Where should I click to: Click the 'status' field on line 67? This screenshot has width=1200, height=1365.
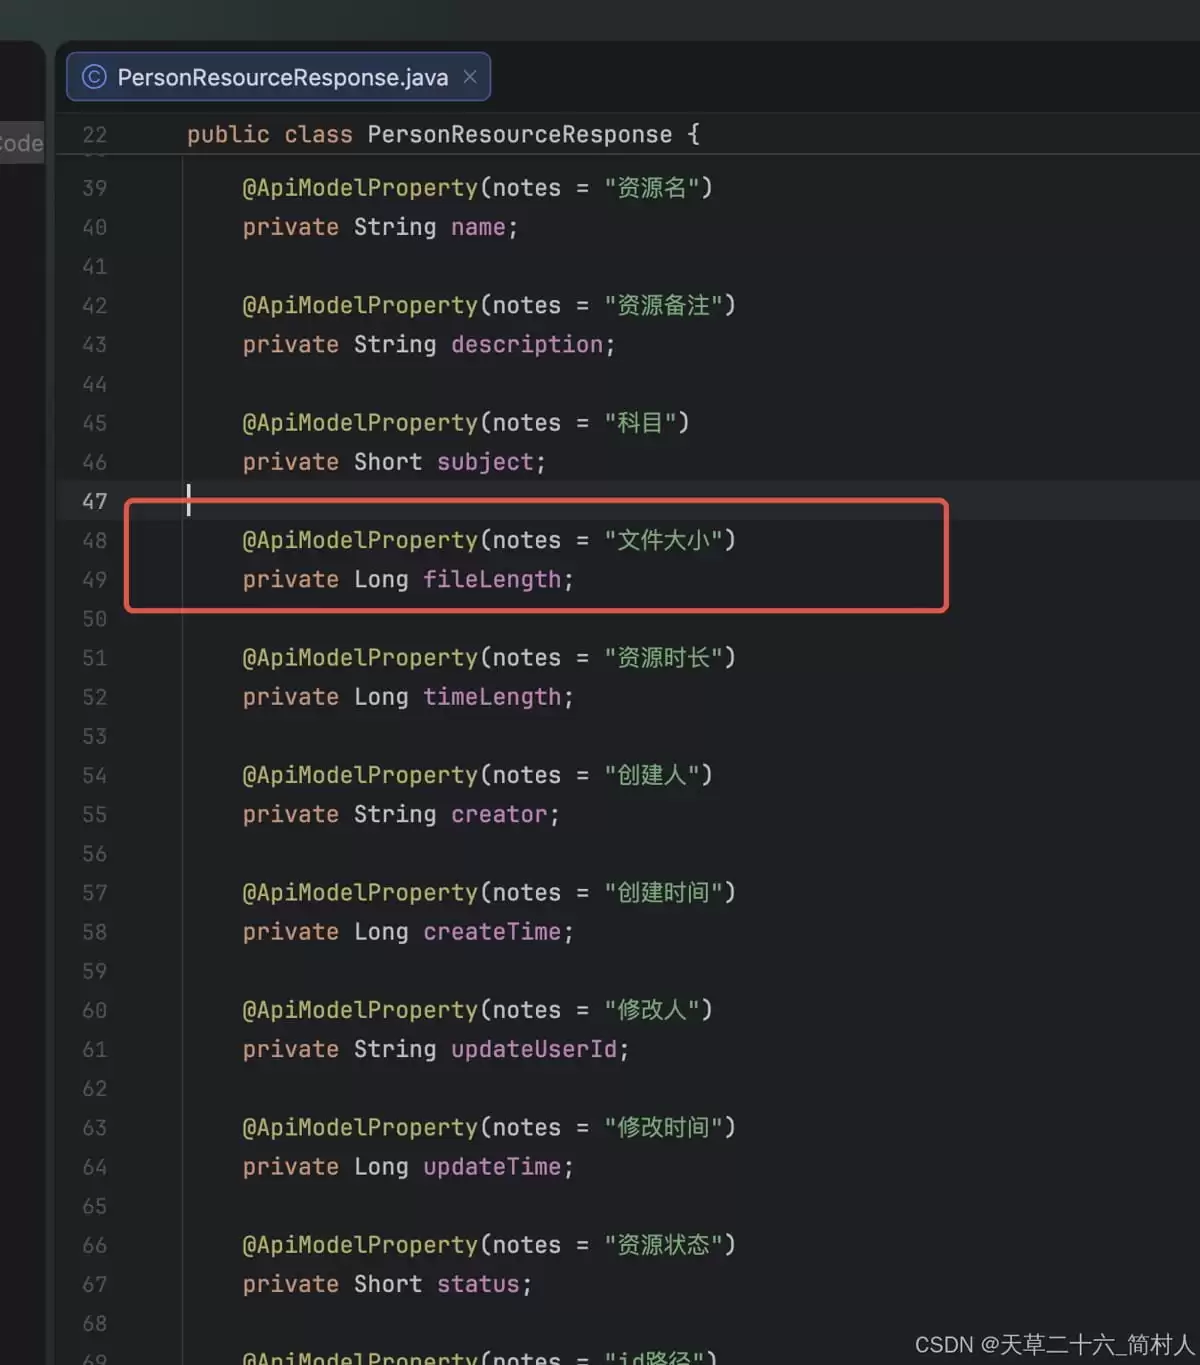(478, 1284)
